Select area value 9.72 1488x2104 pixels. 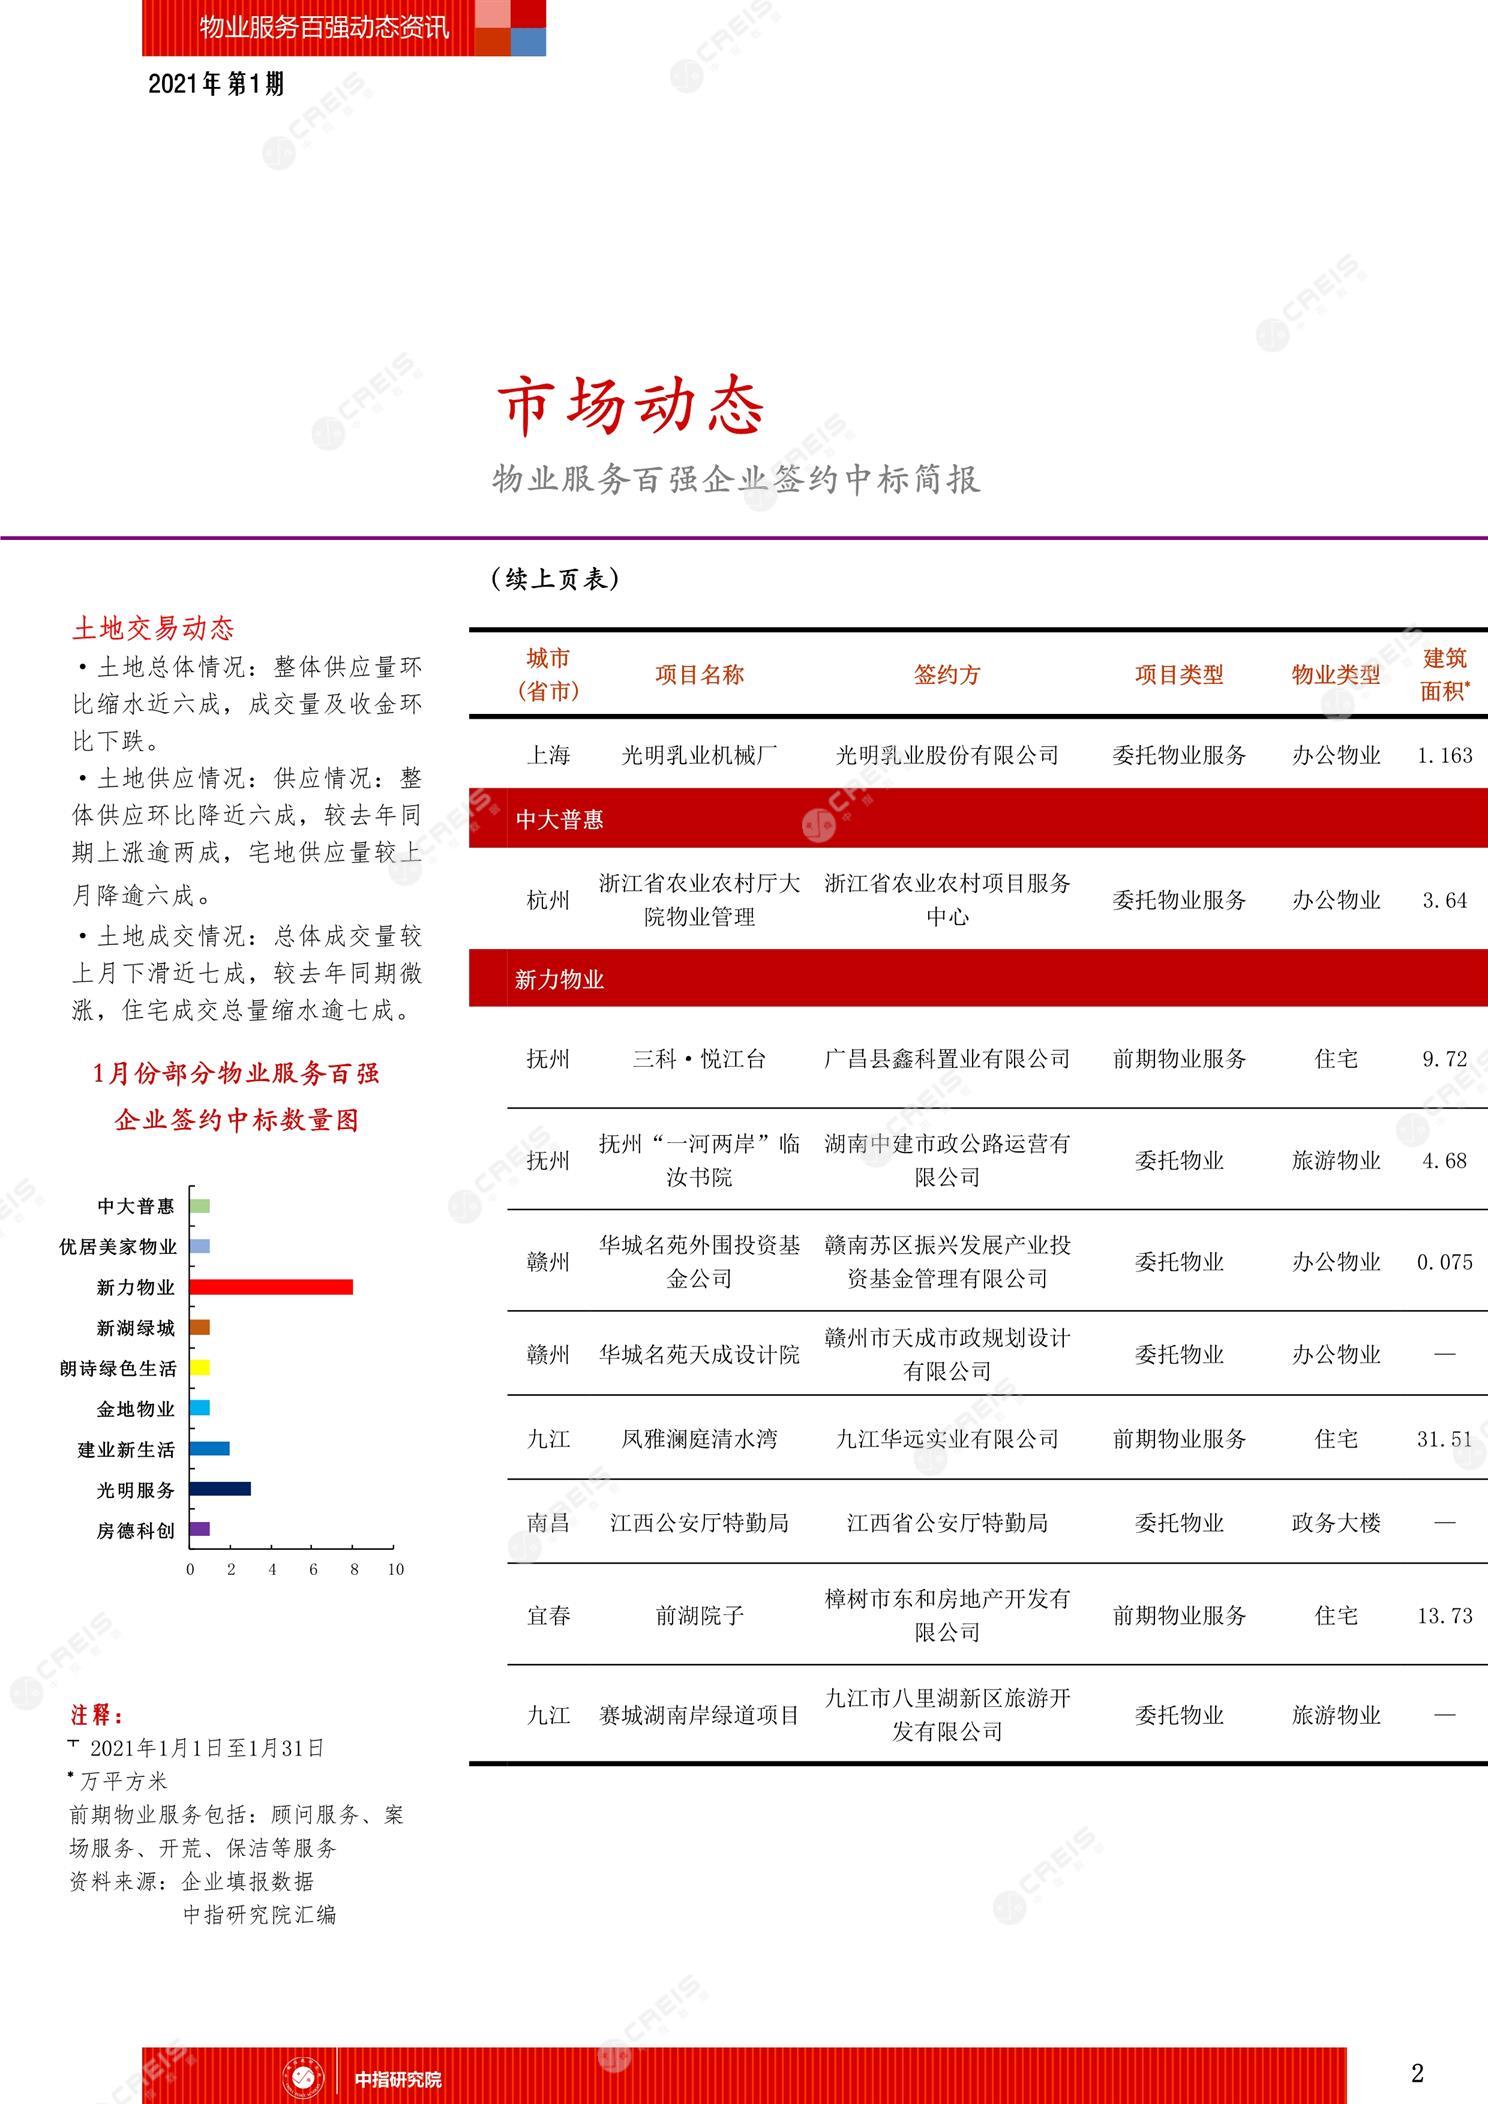point(1445,1059)
